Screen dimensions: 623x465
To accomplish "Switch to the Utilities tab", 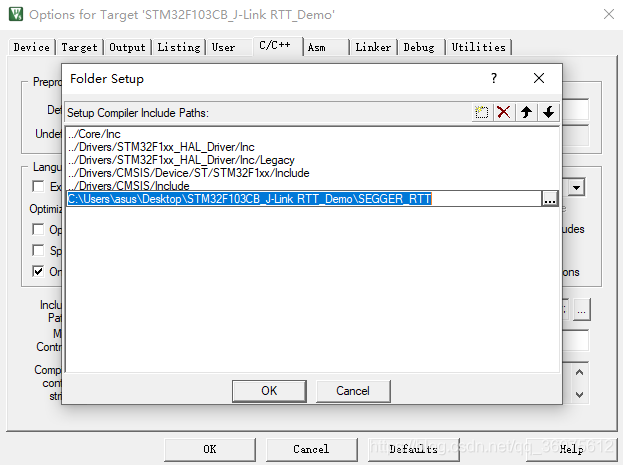I will pyautogui.click(x=479, y=47).
